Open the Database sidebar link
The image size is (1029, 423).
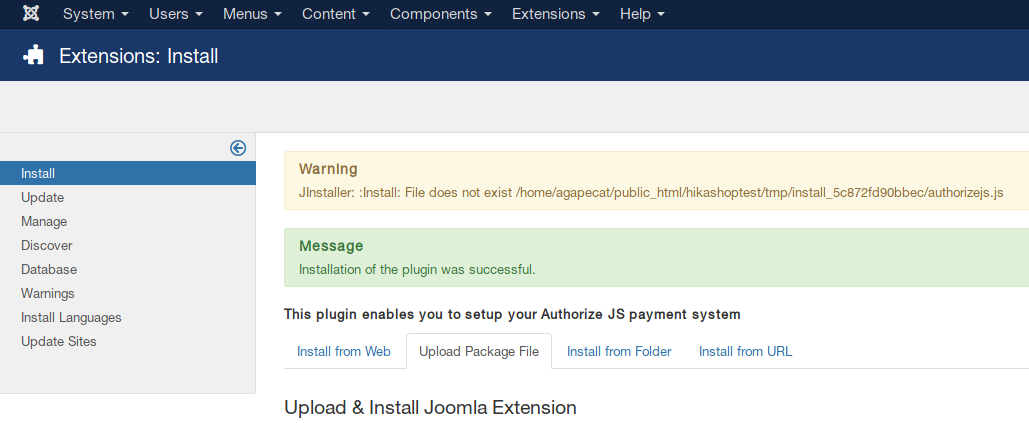(49, 269)
